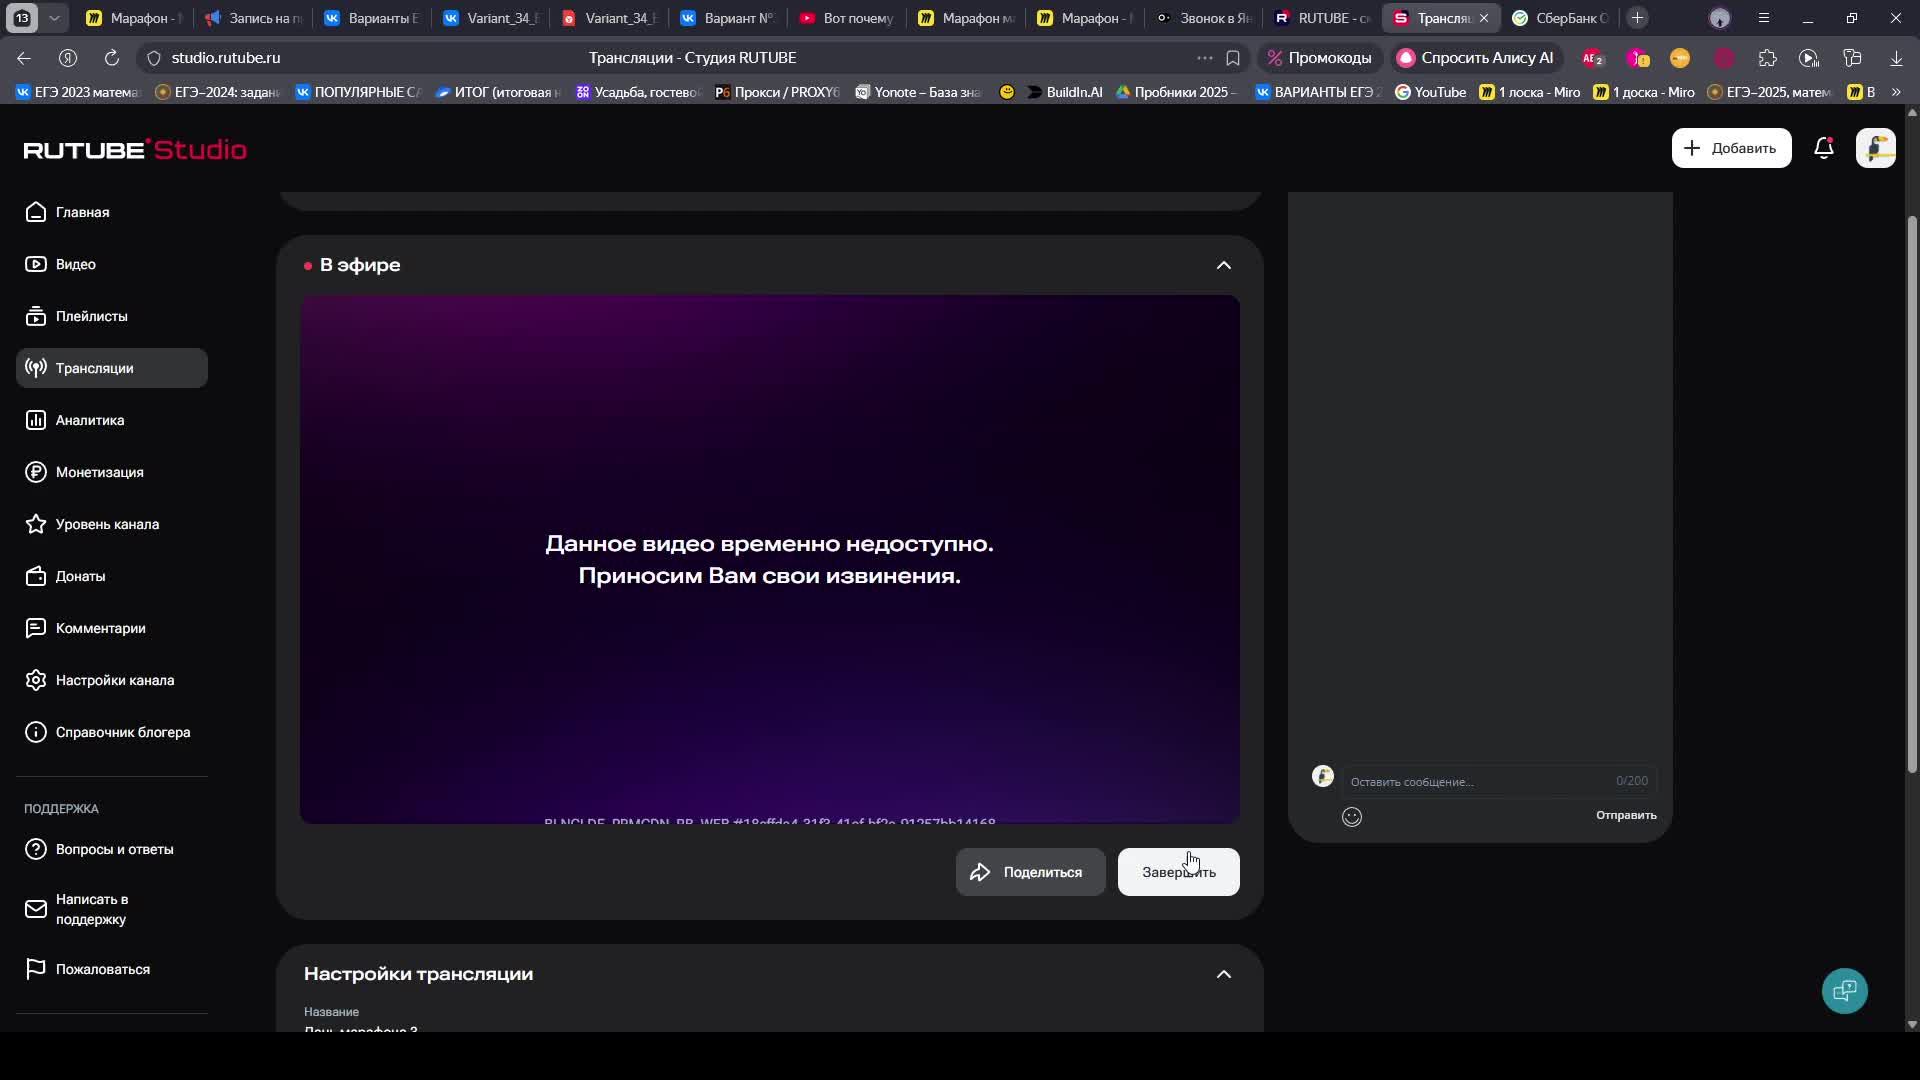Open the Yonote bookmark

pyautogui.click(x=918, y=92)
